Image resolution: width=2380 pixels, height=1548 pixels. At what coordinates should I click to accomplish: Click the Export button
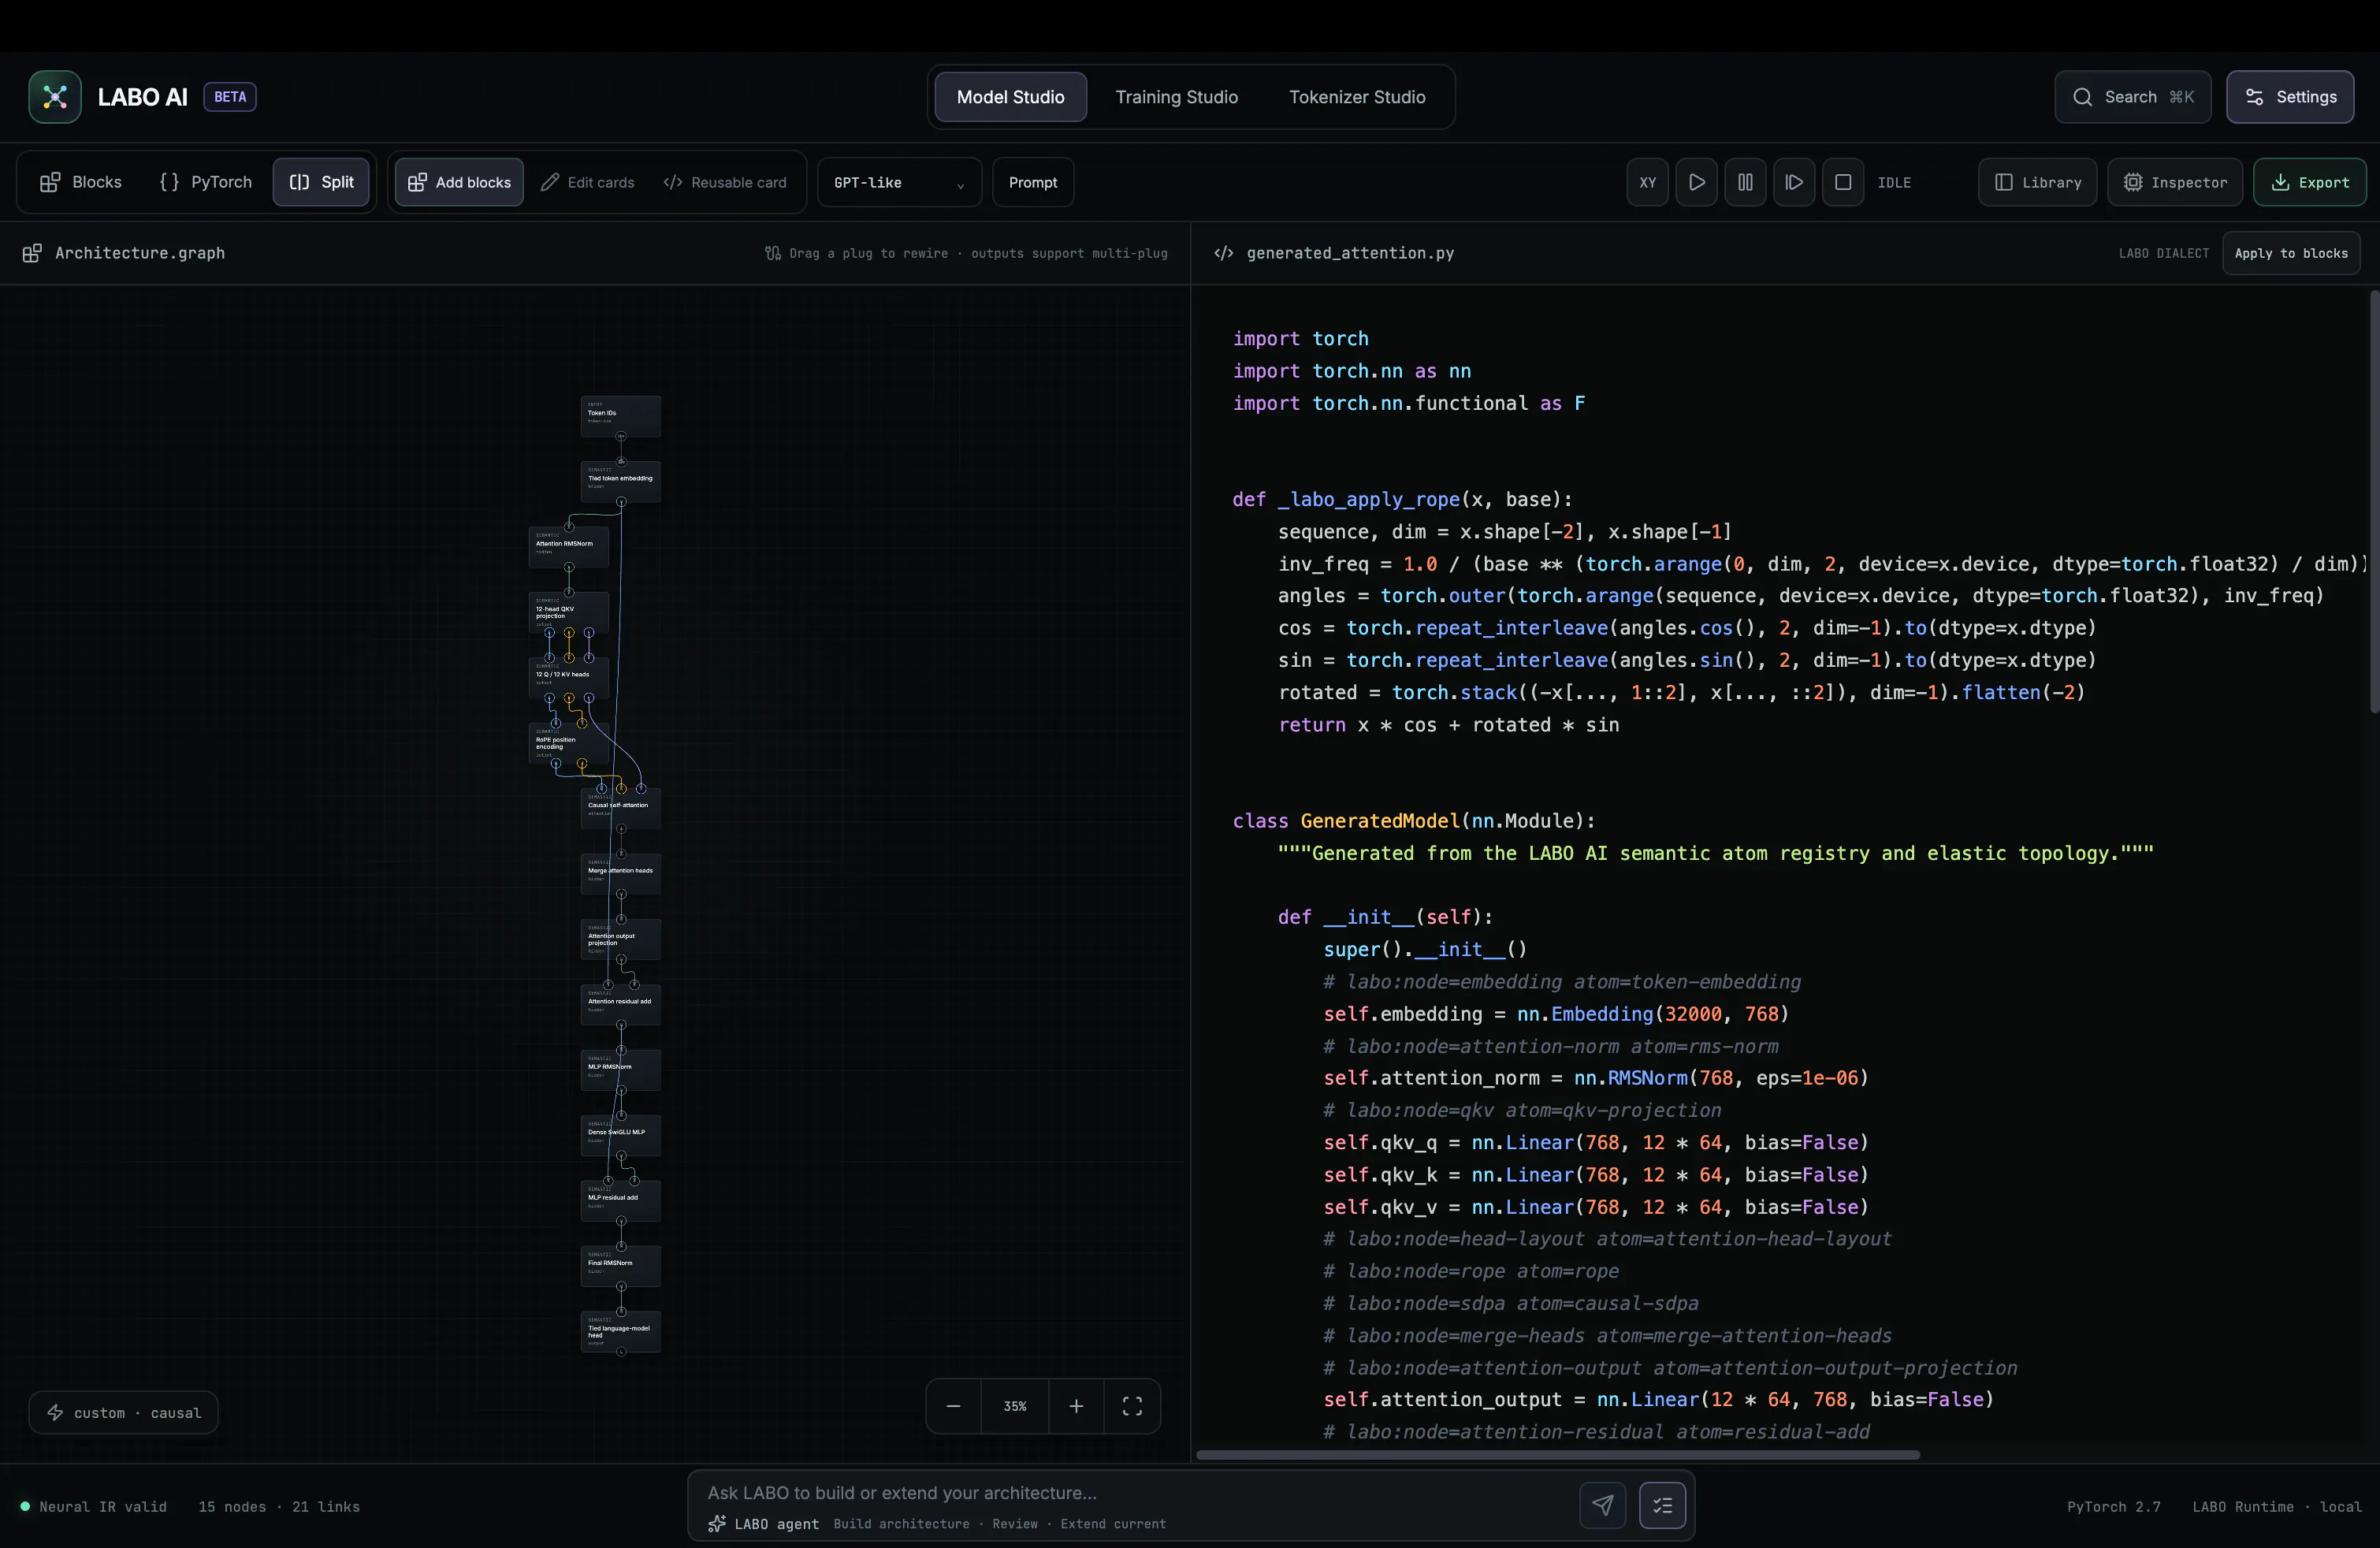click(x=2309, y=182)
